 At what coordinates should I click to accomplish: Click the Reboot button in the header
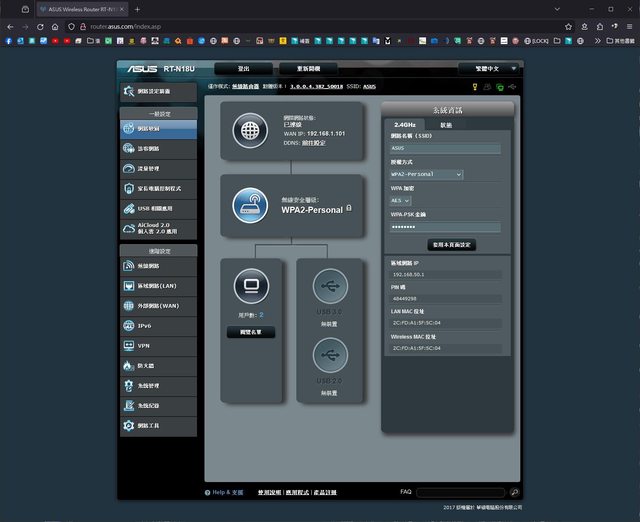pos(309,69)
